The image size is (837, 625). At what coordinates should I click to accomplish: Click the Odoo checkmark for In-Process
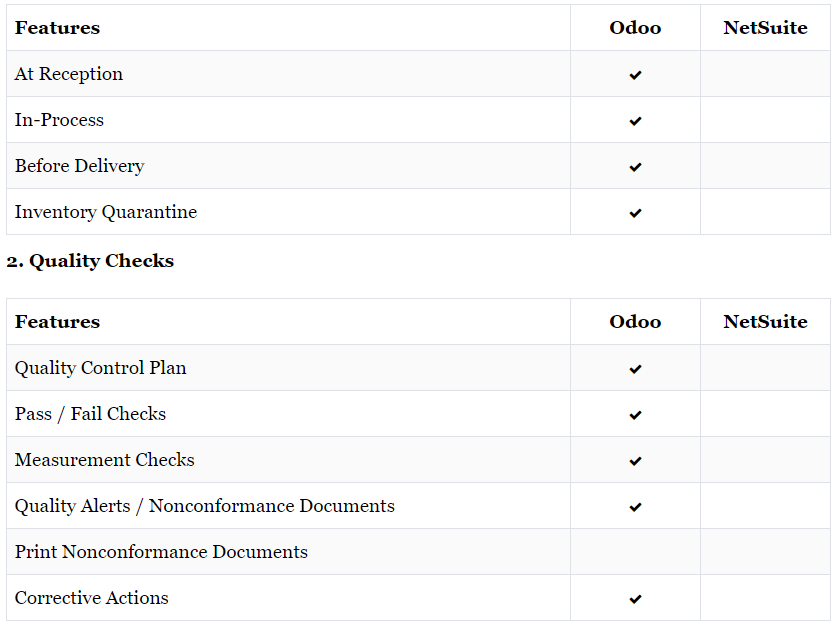coord(635,121)
